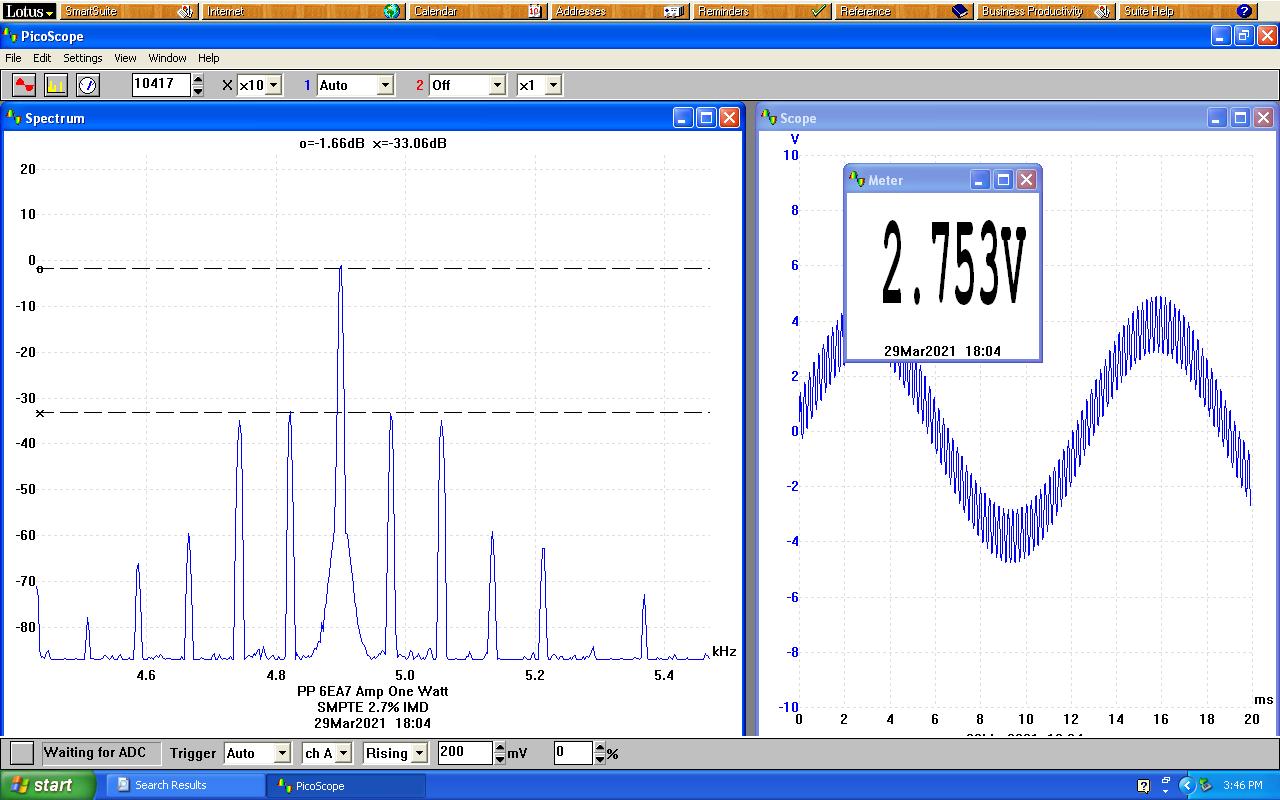
Task: Open the Calendar drawer
Action: (x=477, y=11)
